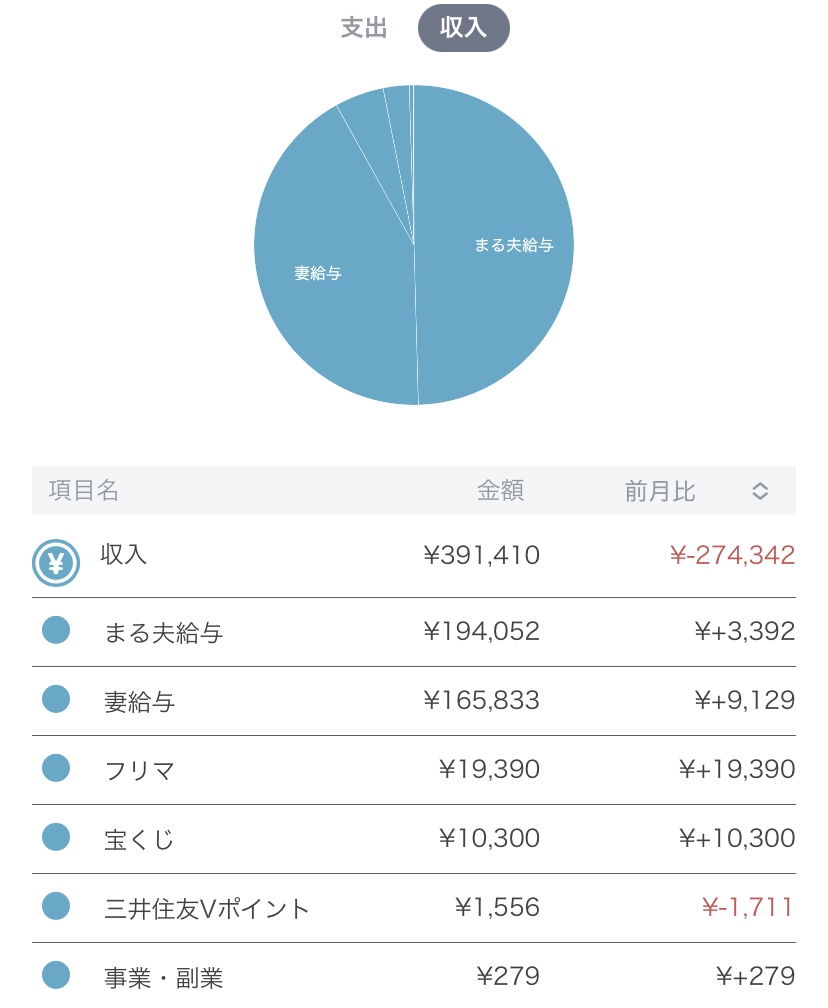Click the blue dot beside 宝くじ
Image resolution: width=828 pixels, height=1008 pixels.
pyautogui.click(x=56, y=838)
